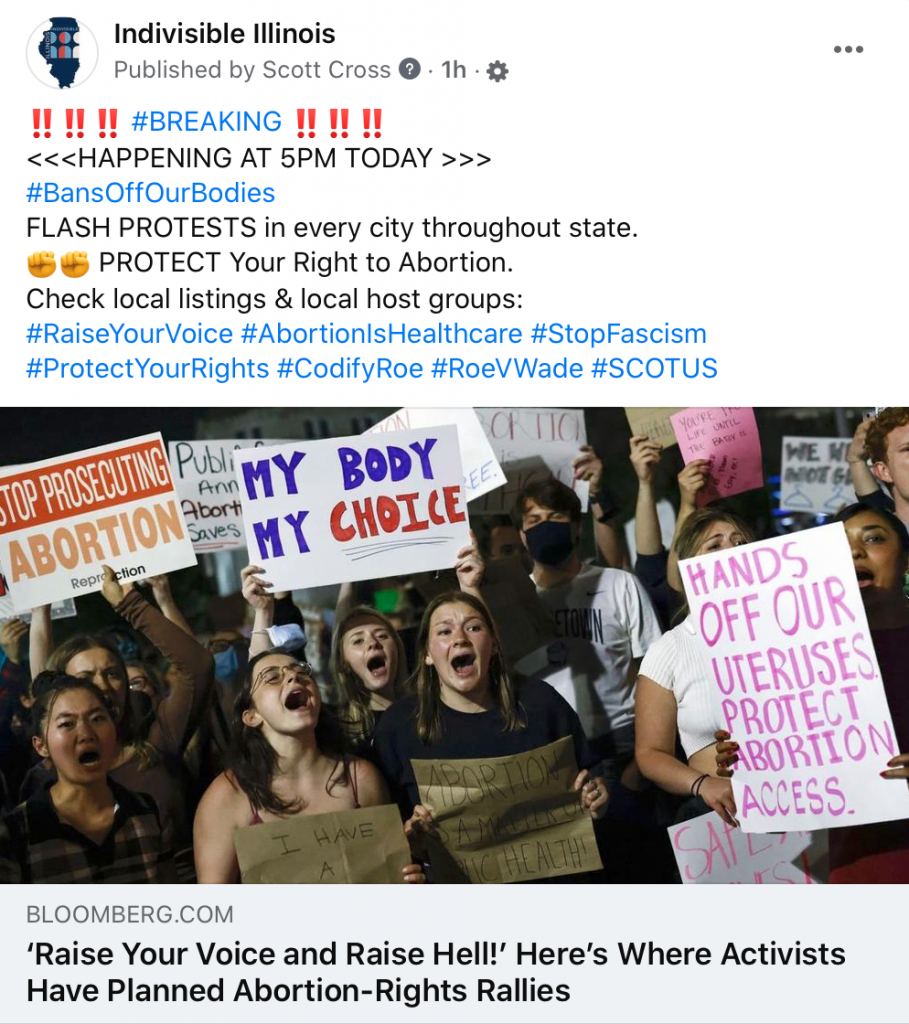Click the BLOOMBERG.COM source label

point(130,914)
